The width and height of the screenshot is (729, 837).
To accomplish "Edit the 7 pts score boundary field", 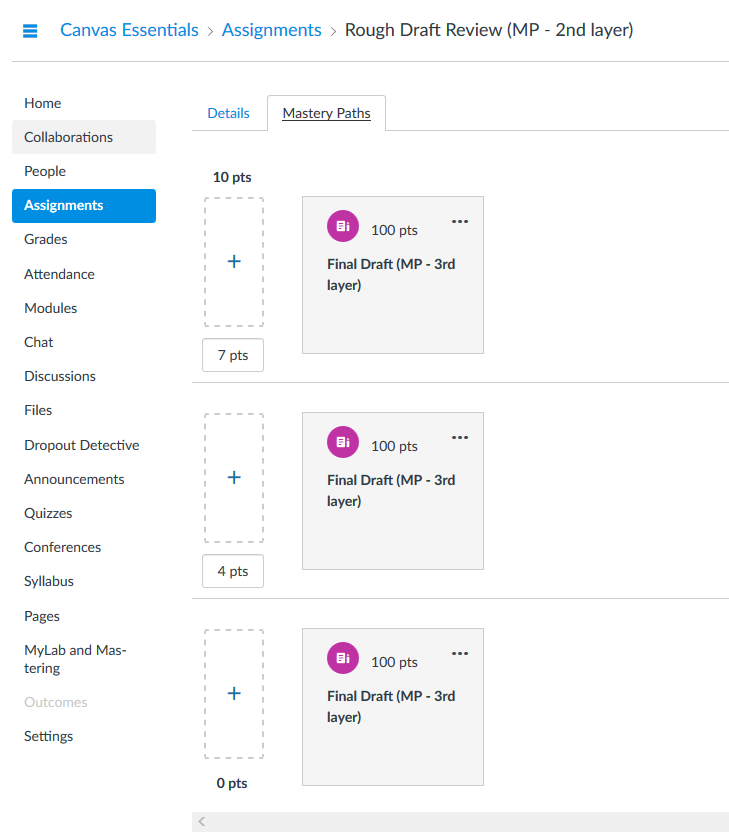I will point(233,356).
